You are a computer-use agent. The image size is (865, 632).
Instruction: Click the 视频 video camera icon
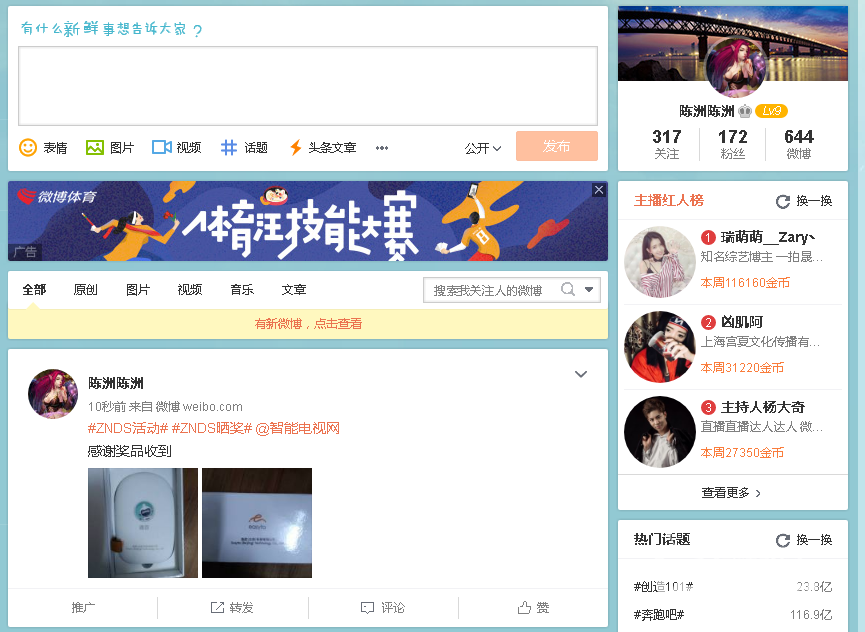pyautogui.click(x=162, y=147)
